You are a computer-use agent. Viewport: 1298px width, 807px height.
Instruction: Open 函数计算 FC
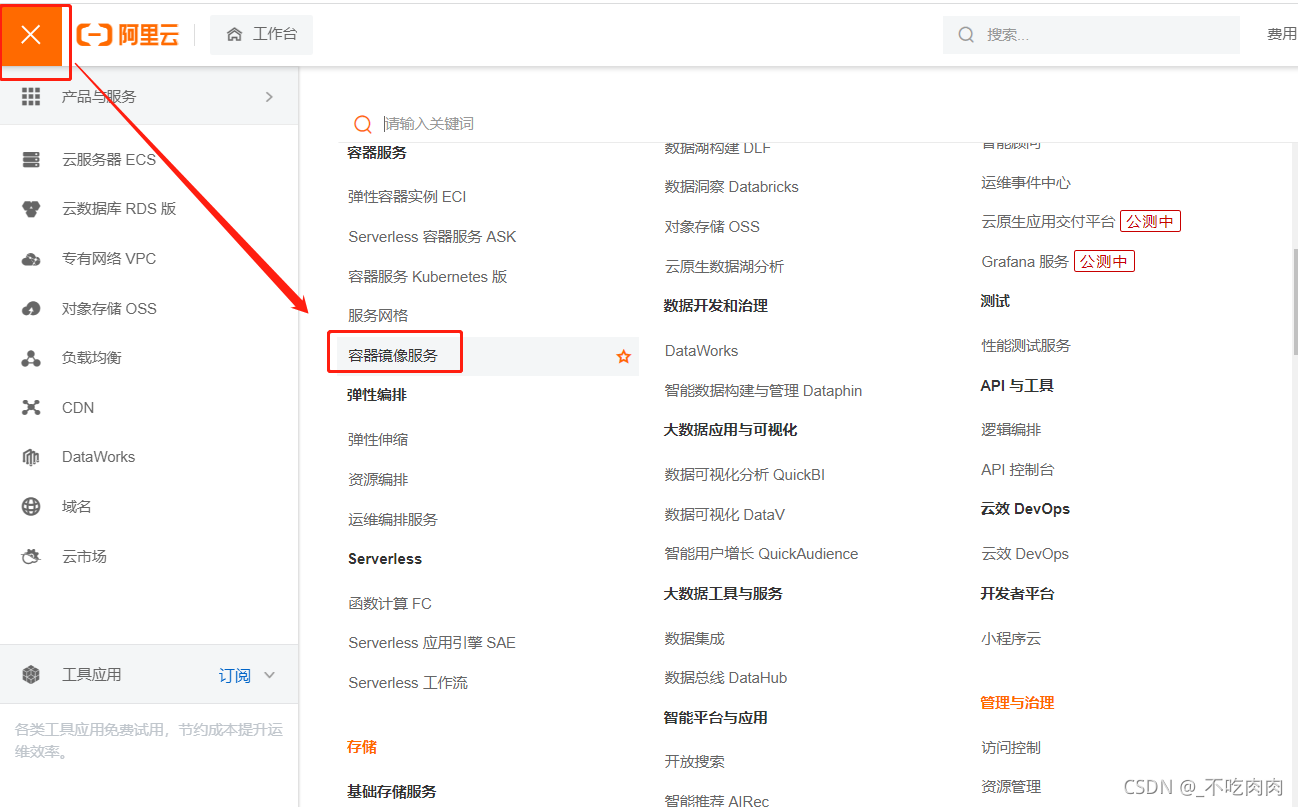(390, 604)
